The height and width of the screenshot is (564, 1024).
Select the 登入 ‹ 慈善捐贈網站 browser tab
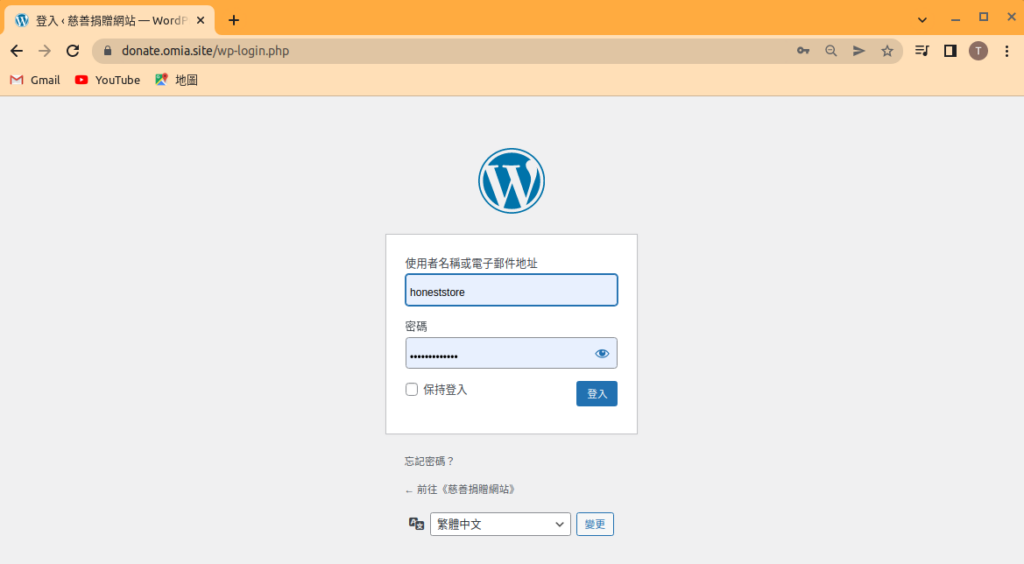105,20
